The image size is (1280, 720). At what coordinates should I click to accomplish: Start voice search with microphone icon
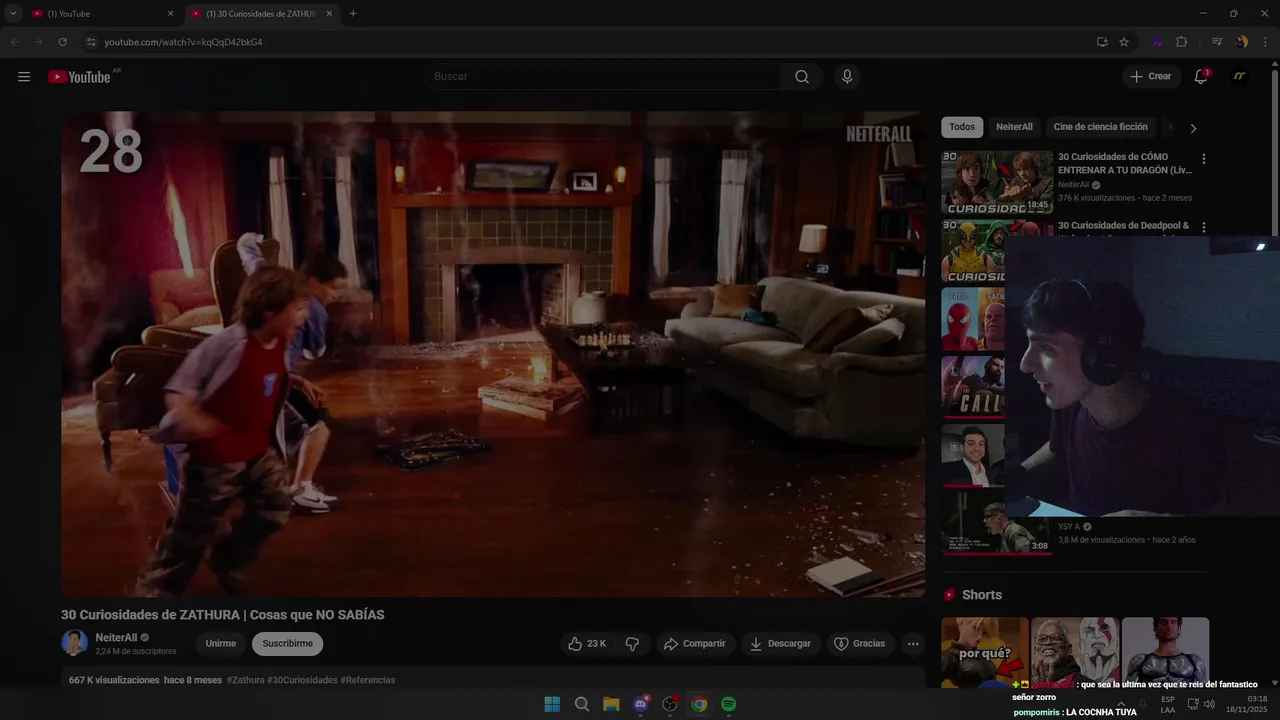coord(847,76)
